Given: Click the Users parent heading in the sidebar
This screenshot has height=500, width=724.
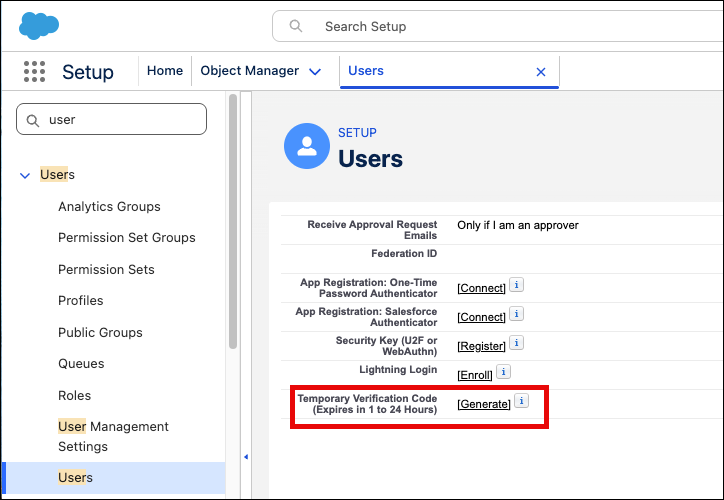Looking at the screenshot, I should 57,175.
